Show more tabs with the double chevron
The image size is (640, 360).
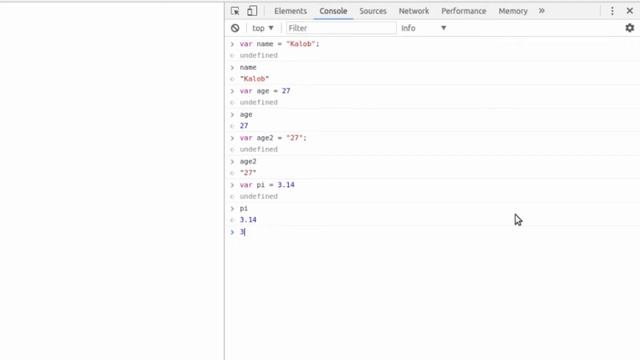pyautogui.click(x=542, y=11)
